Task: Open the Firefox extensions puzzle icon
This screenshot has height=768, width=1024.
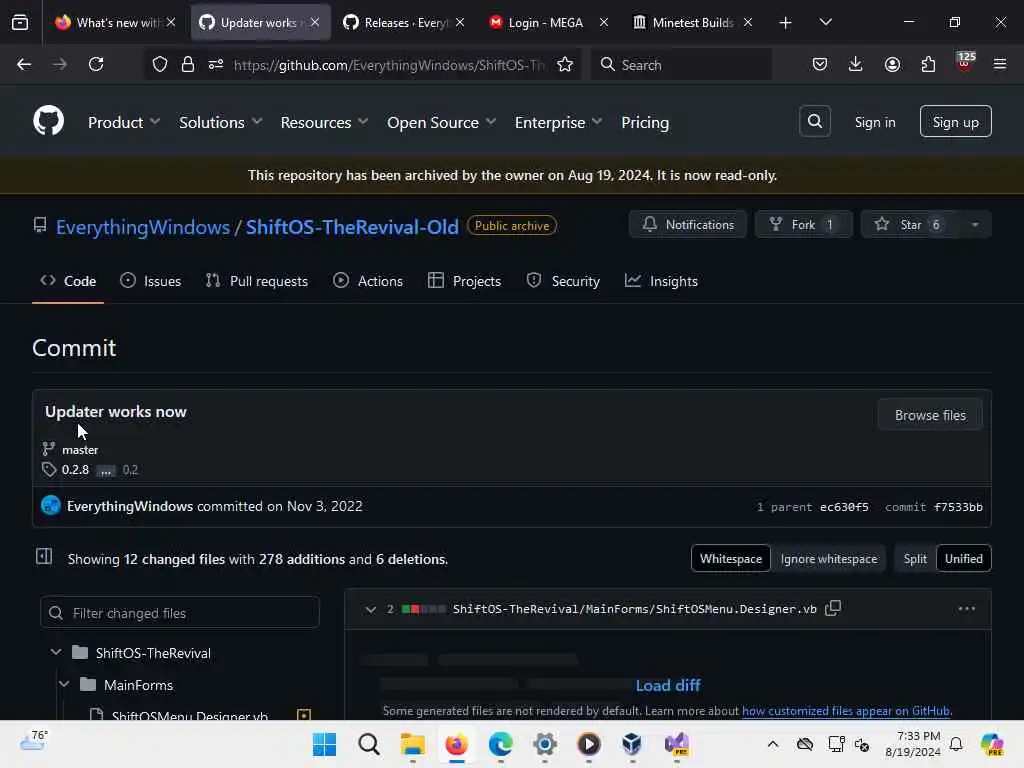Action: tap(928, 64)
